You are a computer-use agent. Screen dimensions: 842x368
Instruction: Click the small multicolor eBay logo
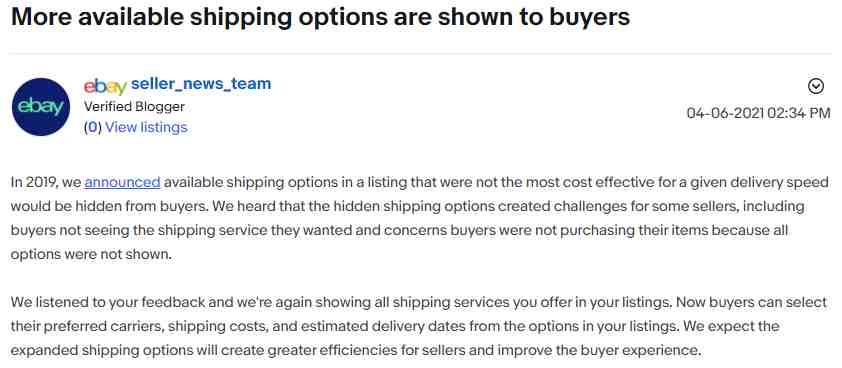tap(105, 85)
